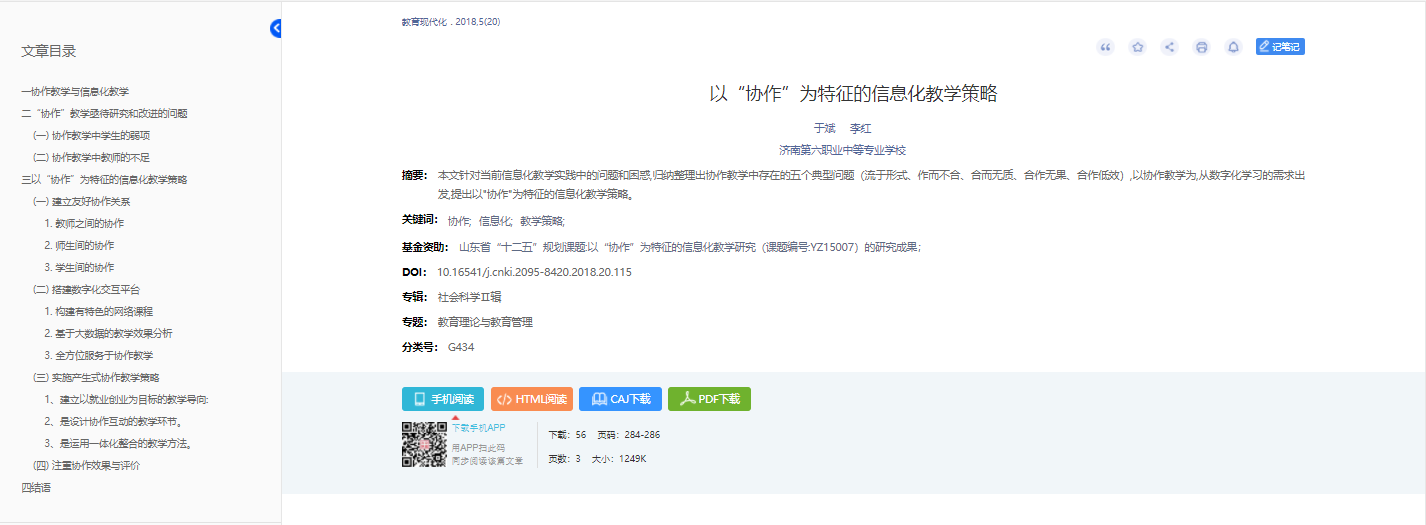Click 下载手机APP link
The width and height of the screenshot is (1426, 525).
(478, 428)
